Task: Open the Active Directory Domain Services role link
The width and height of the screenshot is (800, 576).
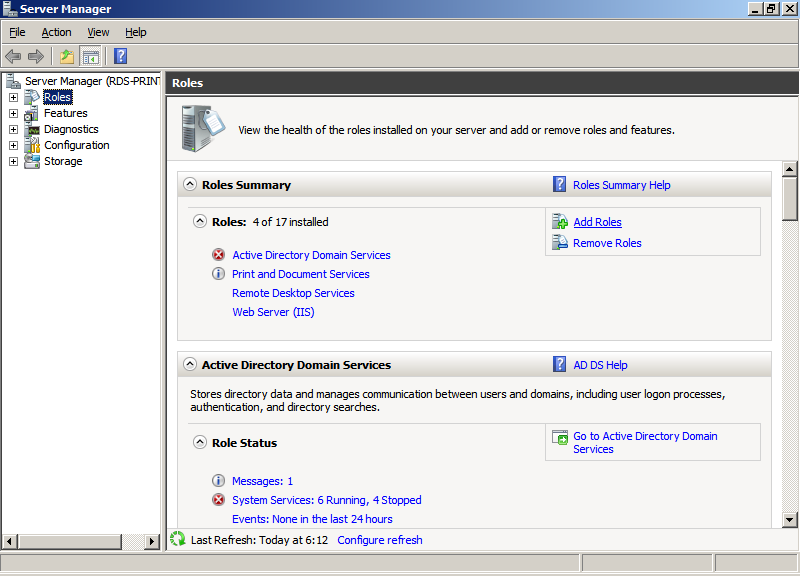Action: click(x=311, y=255)
